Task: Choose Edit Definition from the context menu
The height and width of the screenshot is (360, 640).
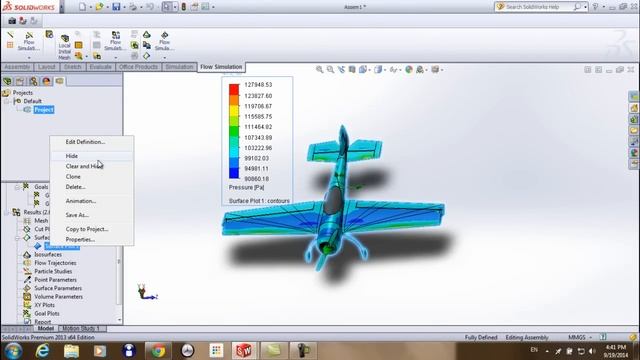Action: [85, 142]
